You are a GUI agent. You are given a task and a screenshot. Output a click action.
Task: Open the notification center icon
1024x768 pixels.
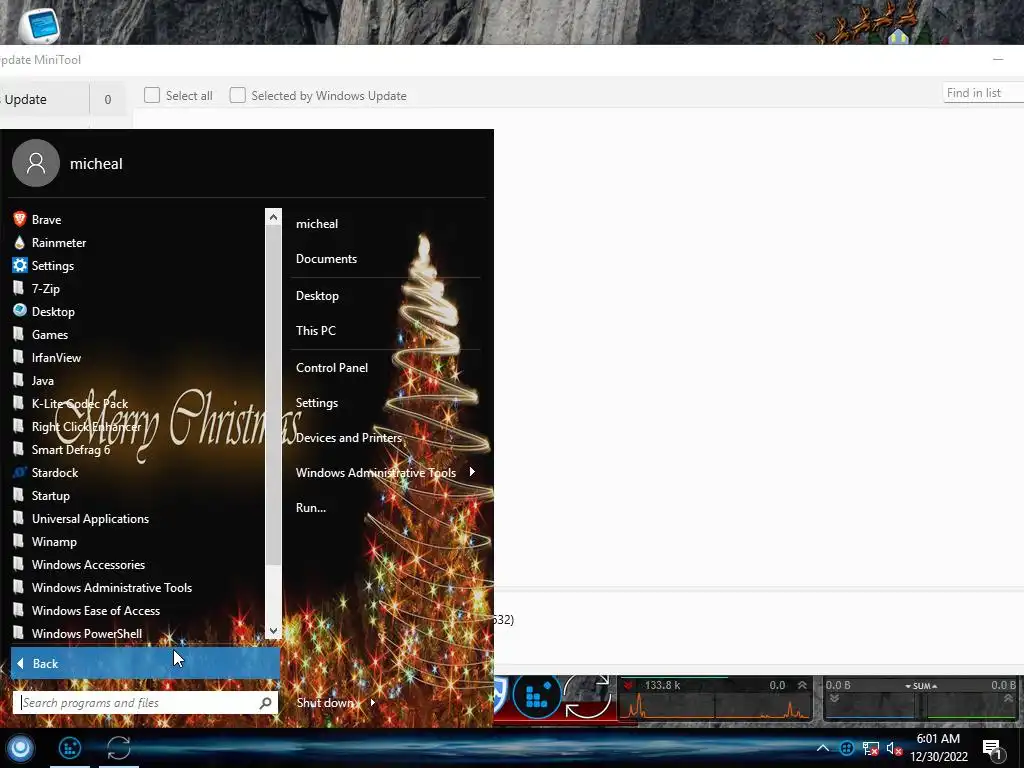click(993, 749)
